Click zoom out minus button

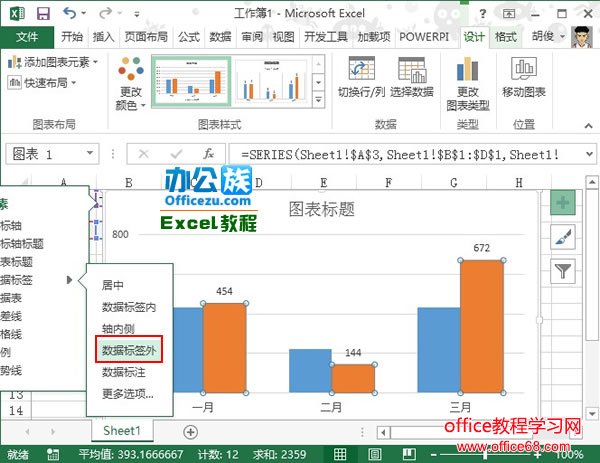pyautogui.click(x=434, y=455)
